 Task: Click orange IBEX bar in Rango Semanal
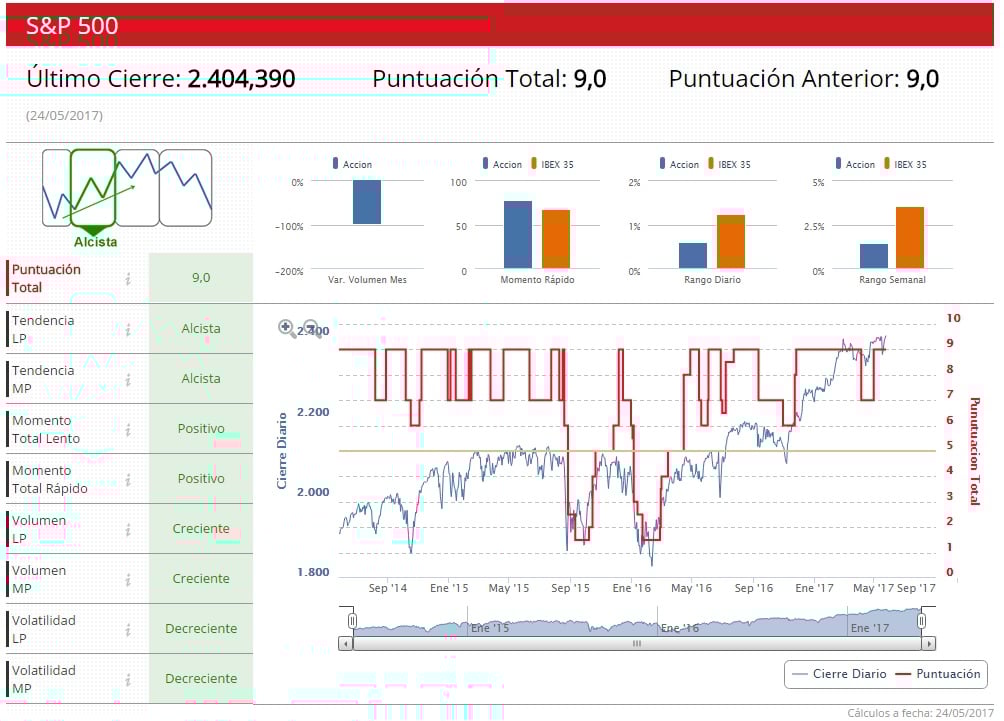909,238
